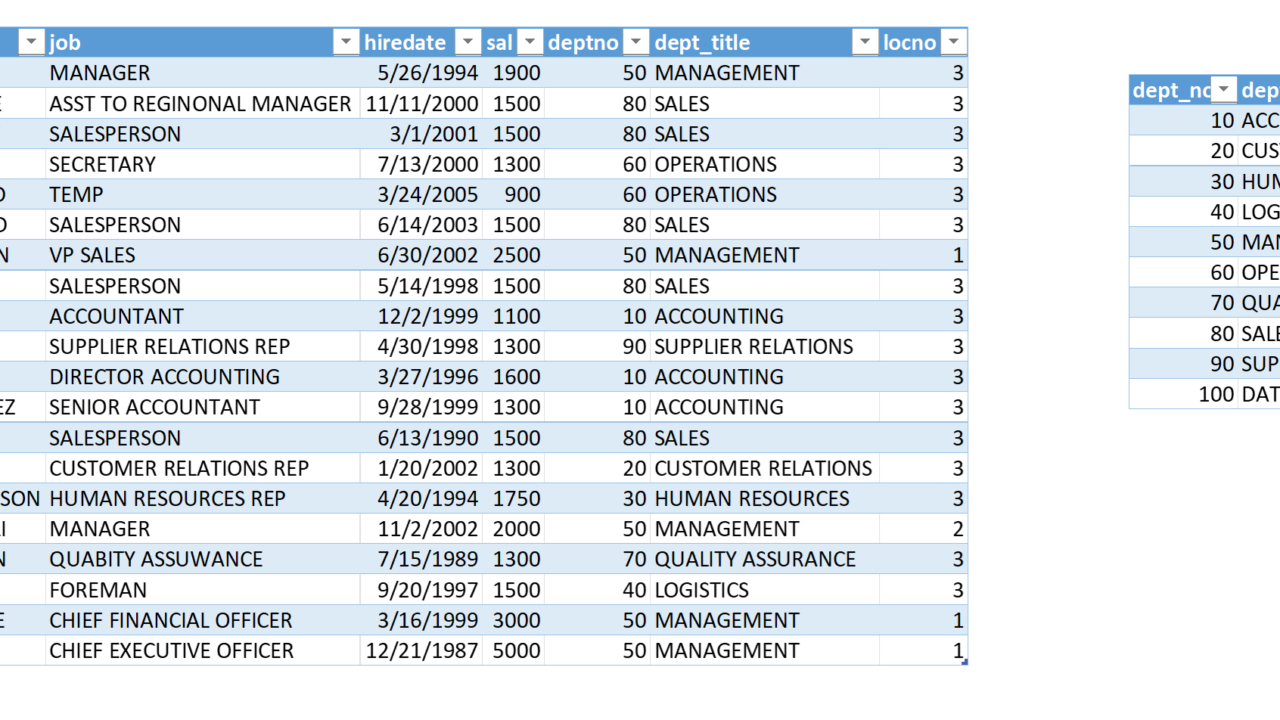Screen dimensions: 1280x720
Task: Click the SENIOR ACCOUNTANT cell
Action: click(203, 407)
